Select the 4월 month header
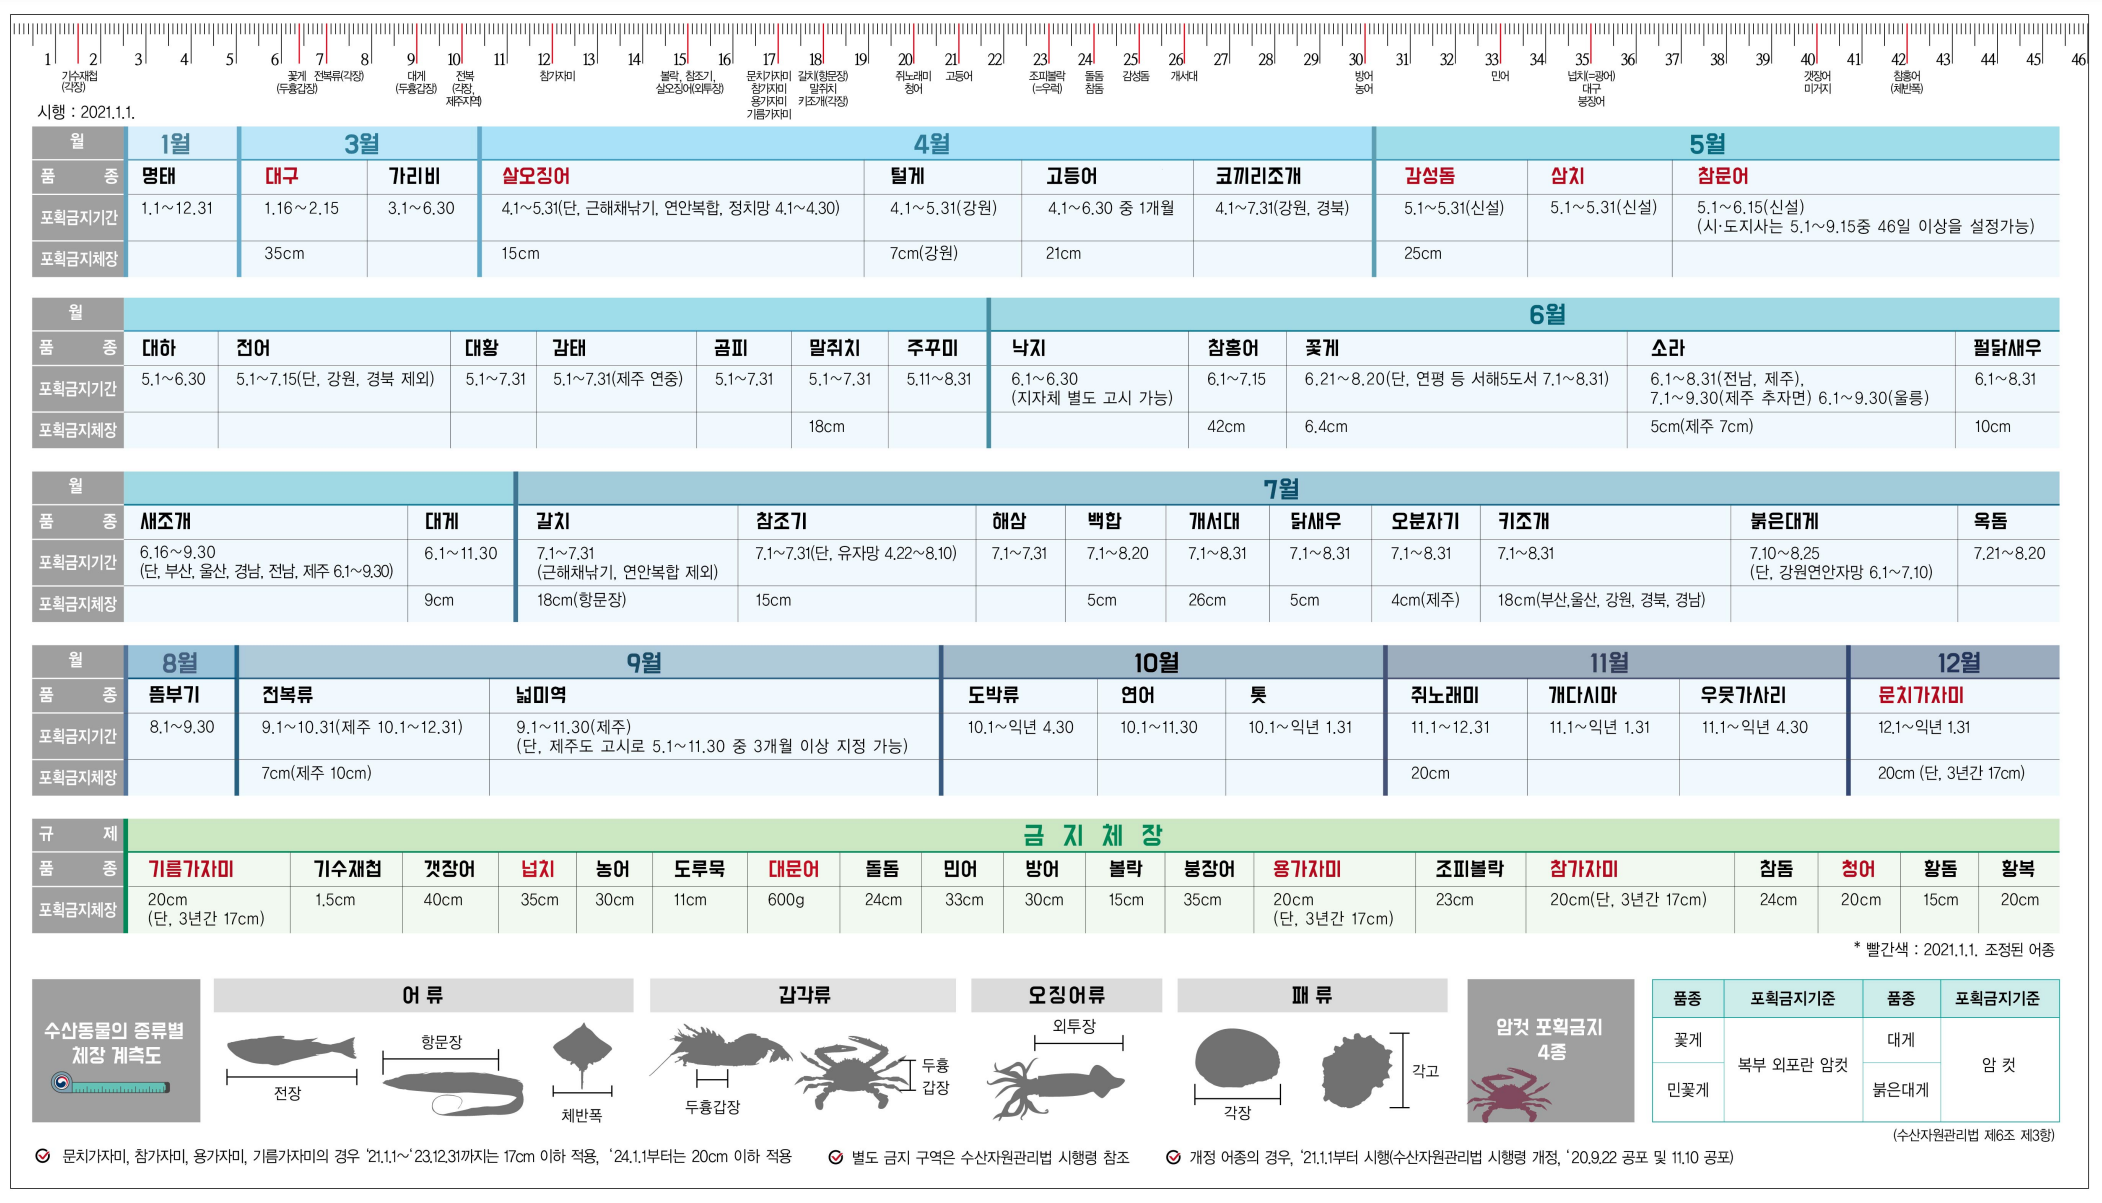 pyautogui.click(x=930, y=144)
